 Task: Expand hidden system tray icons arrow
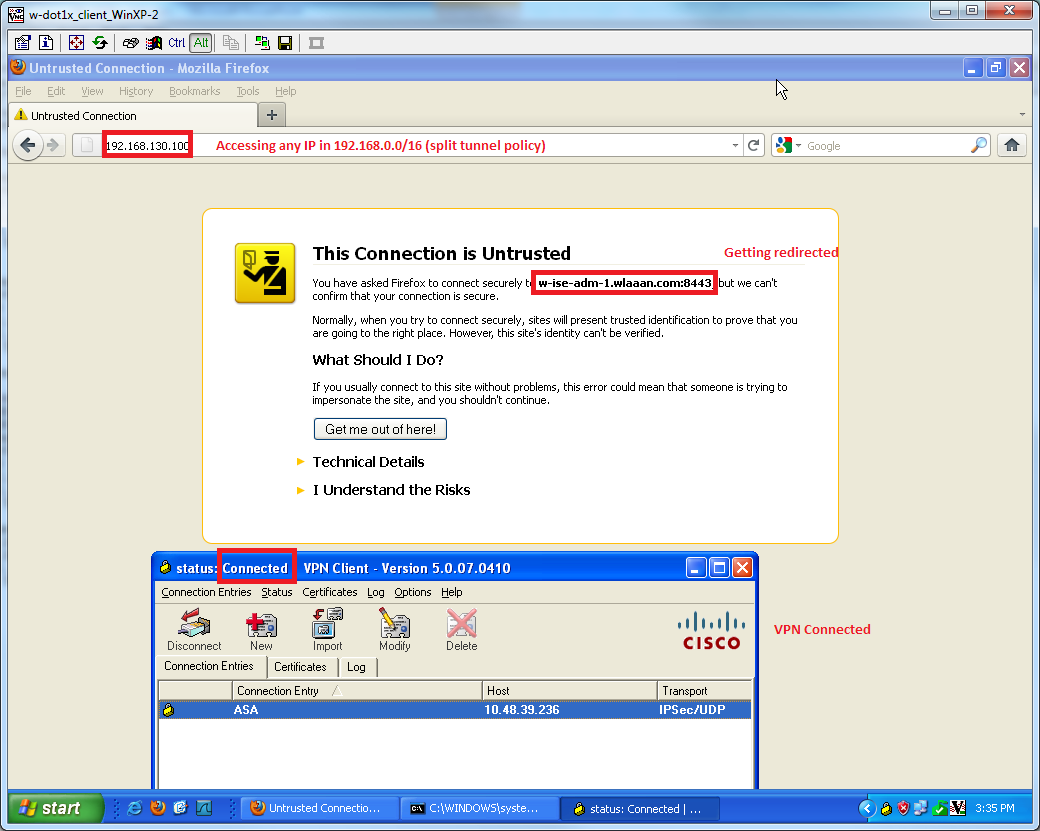point(867,808)
